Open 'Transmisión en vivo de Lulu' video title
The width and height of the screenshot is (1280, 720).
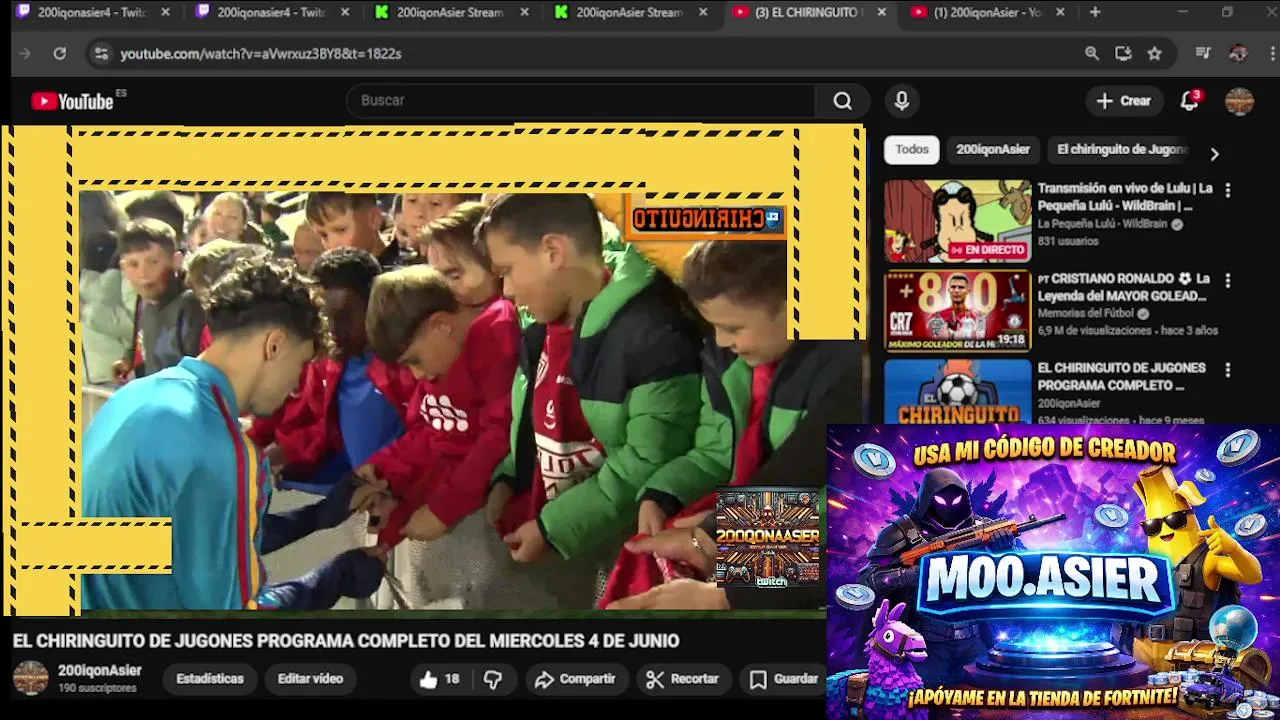pyautogui.click(x=1125, y=197)
